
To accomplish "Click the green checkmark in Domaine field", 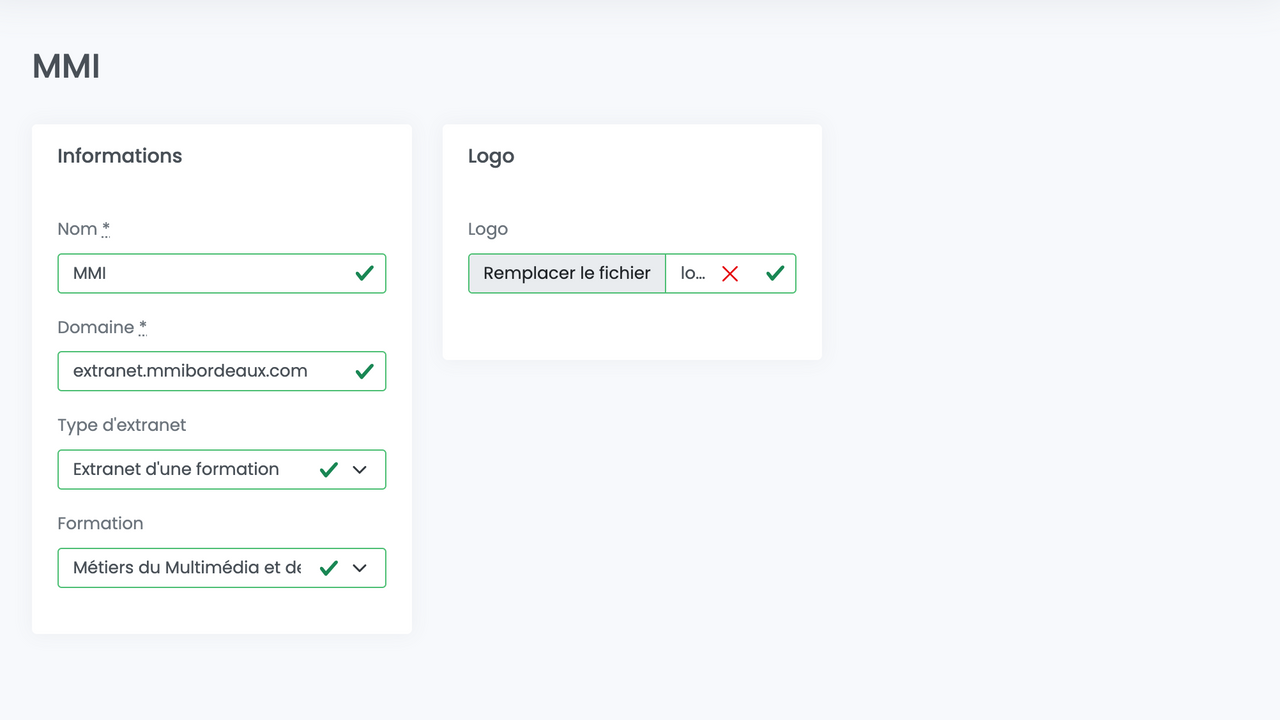I will click(364, 371).
